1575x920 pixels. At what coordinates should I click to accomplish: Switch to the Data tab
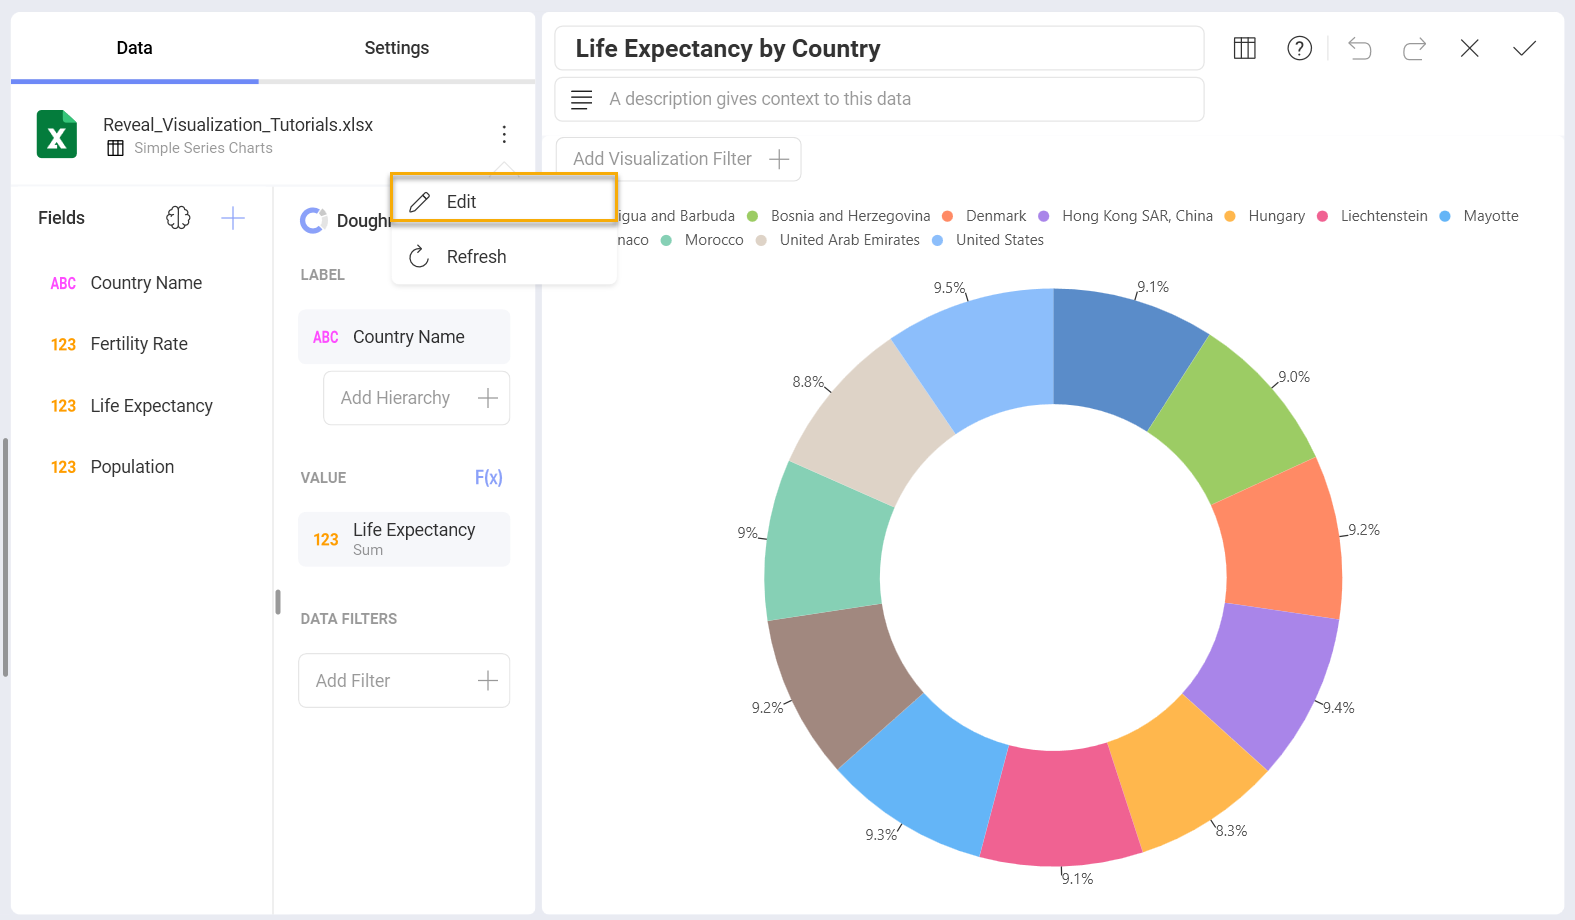click(x=134, y=48)
